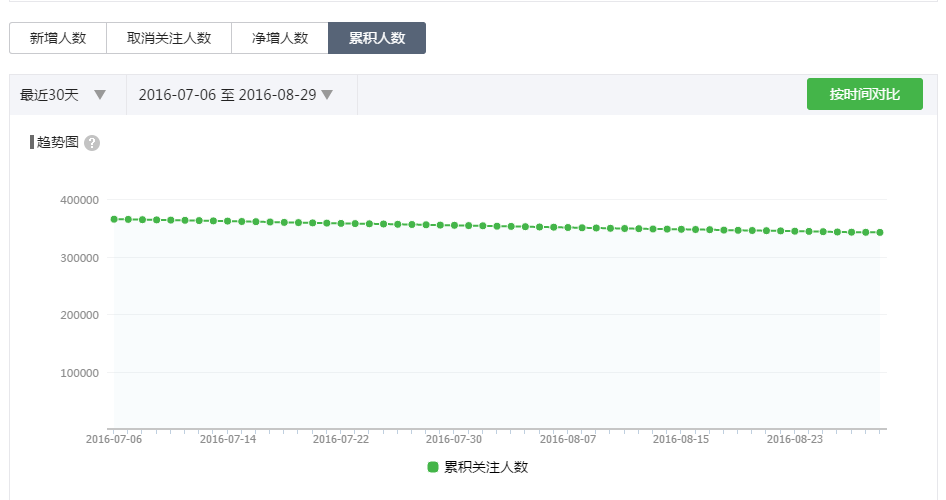Screen dimensions: 946x500
Task: Click the data point above 2016-08-23
Action: coord(794,231)
